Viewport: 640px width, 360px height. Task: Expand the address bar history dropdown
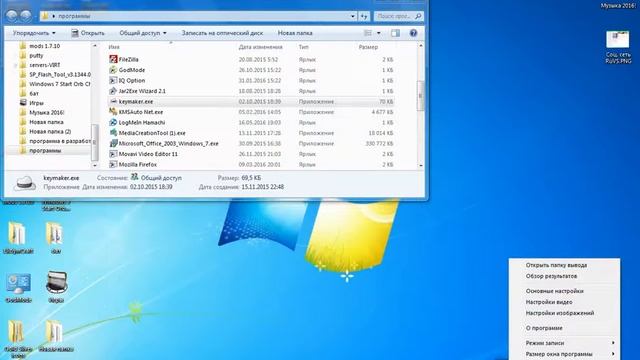(353, 16)
